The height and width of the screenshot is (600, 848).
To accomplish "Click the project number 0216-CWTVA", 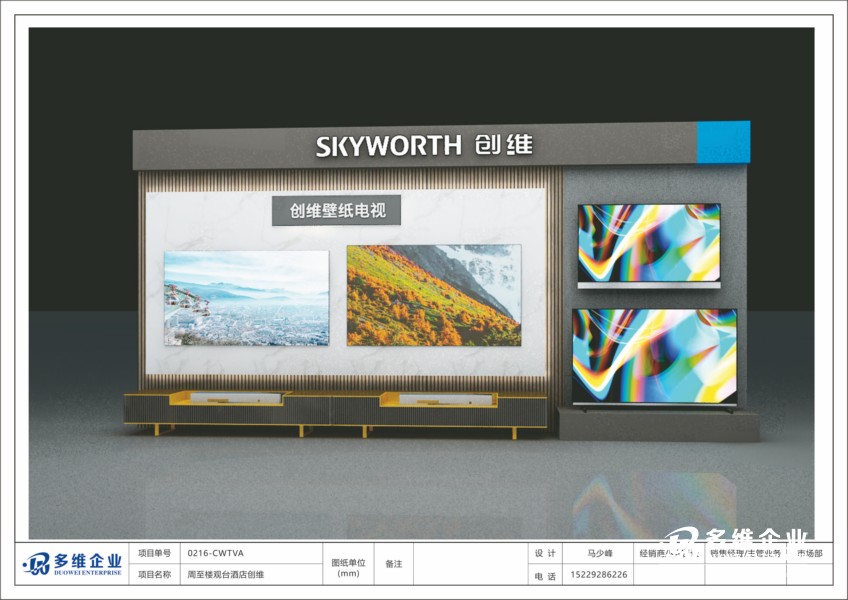I will click(215, 553).
